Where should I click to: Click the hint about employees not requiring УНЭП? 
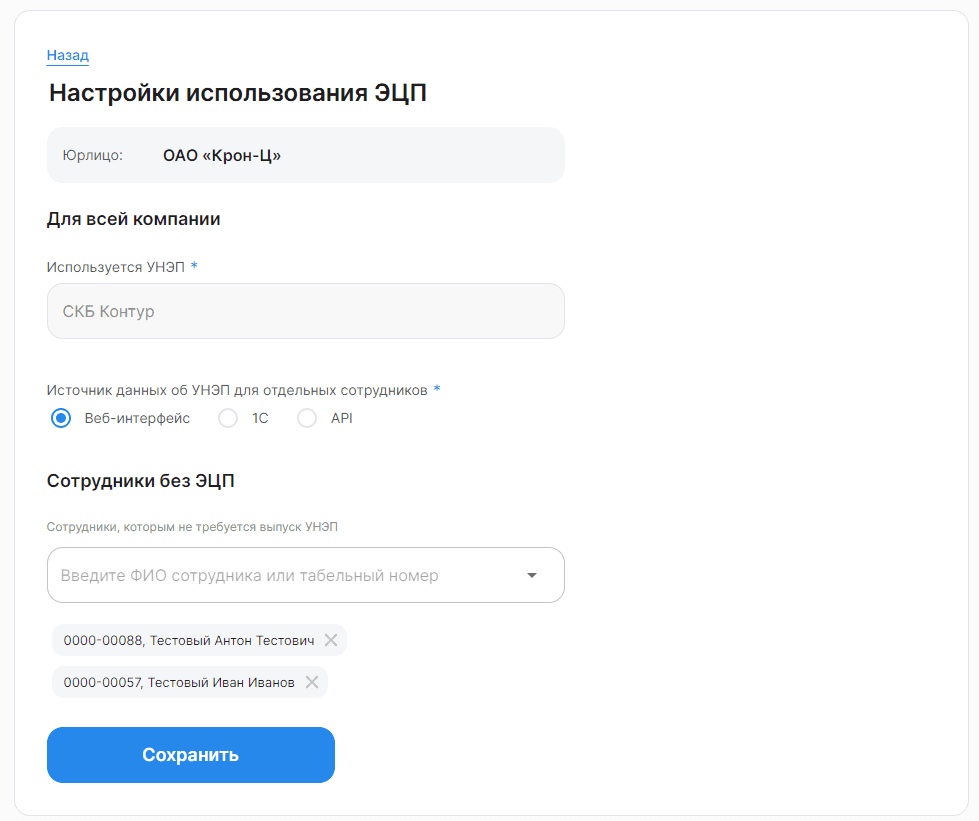coord(192,527)
